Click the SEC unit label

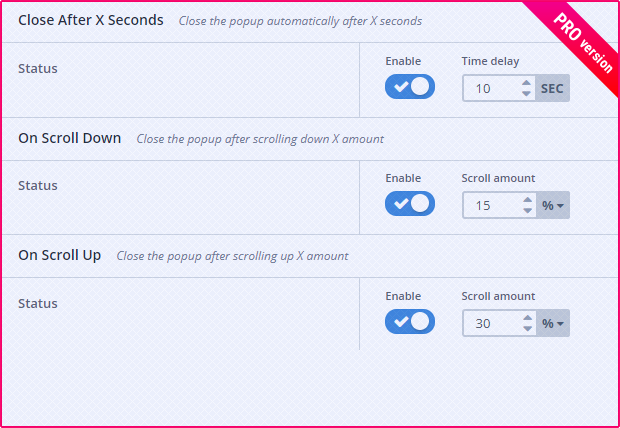click(552, 89)
